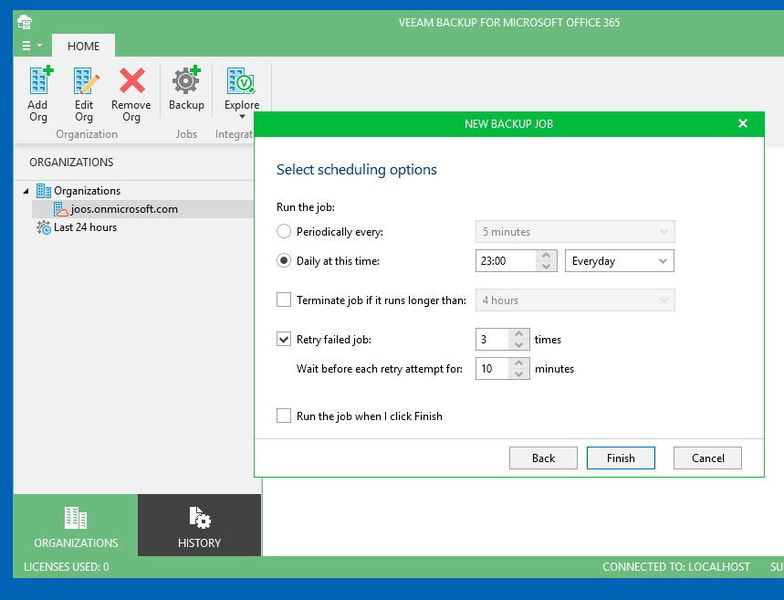Select the Daily at this time radio
Viewport: 784px width, 600px height.
pos(284,260)
